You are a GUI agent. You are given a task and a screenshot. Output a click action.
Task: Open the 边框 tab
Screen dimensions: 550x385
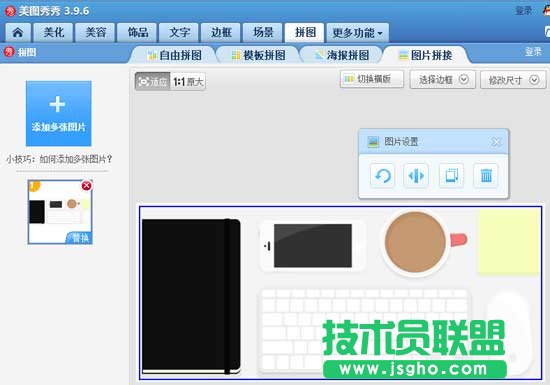tap(221, 33)
